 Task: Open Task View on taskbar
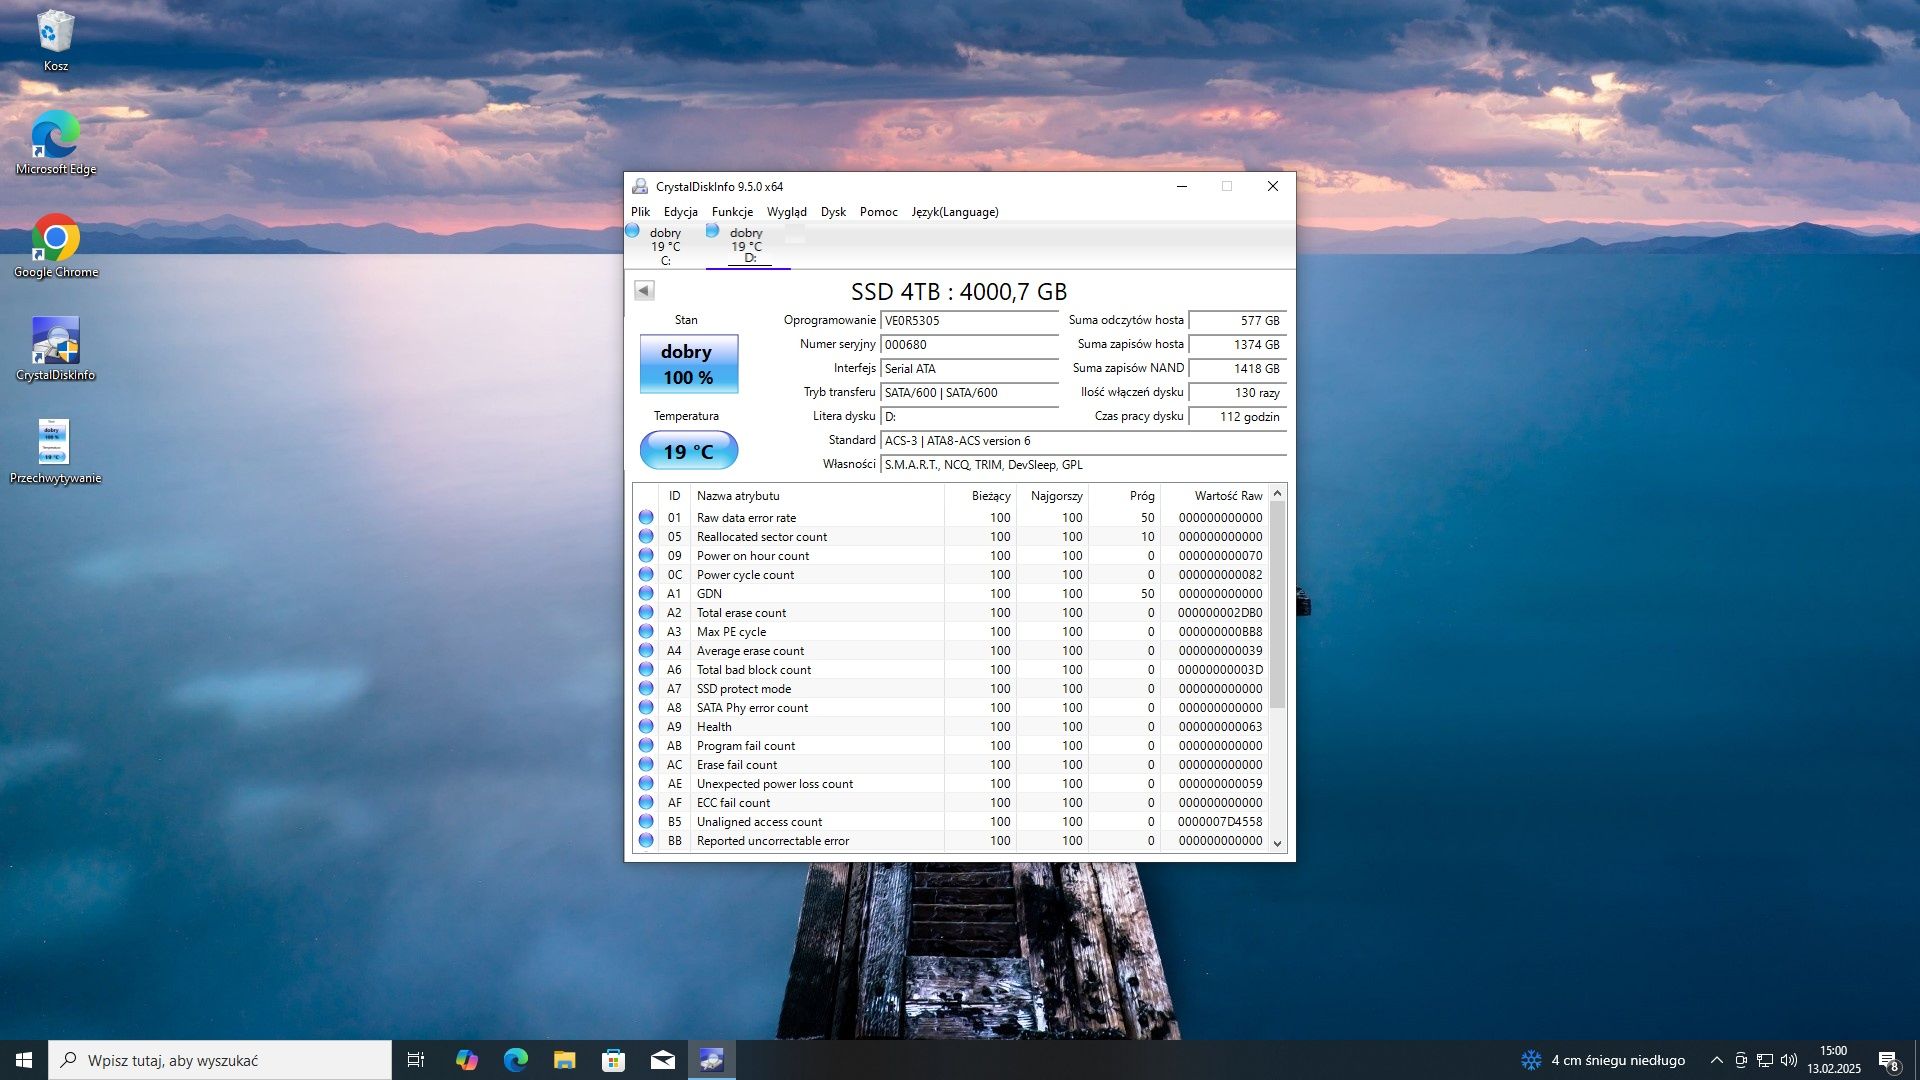coord(416,1060)
